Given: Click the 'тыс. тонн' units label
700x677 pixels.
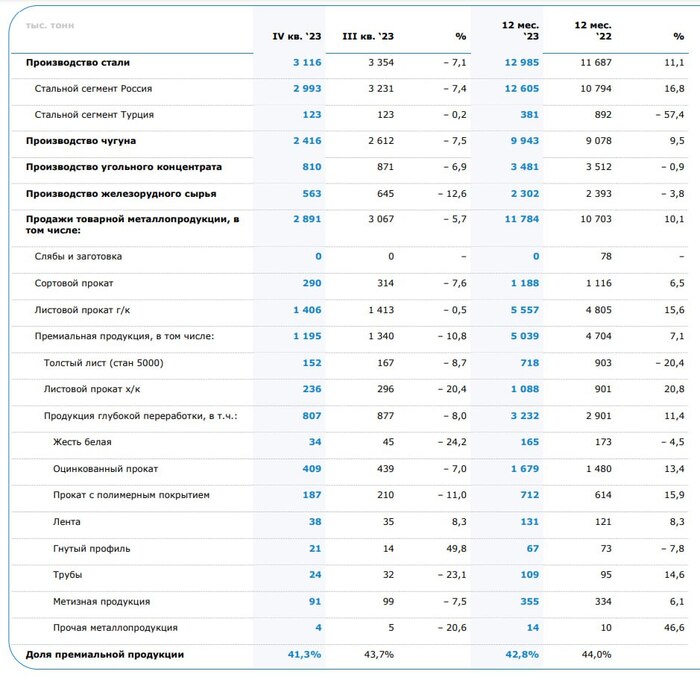Looking at the screenshot, I should pos(50,24).
